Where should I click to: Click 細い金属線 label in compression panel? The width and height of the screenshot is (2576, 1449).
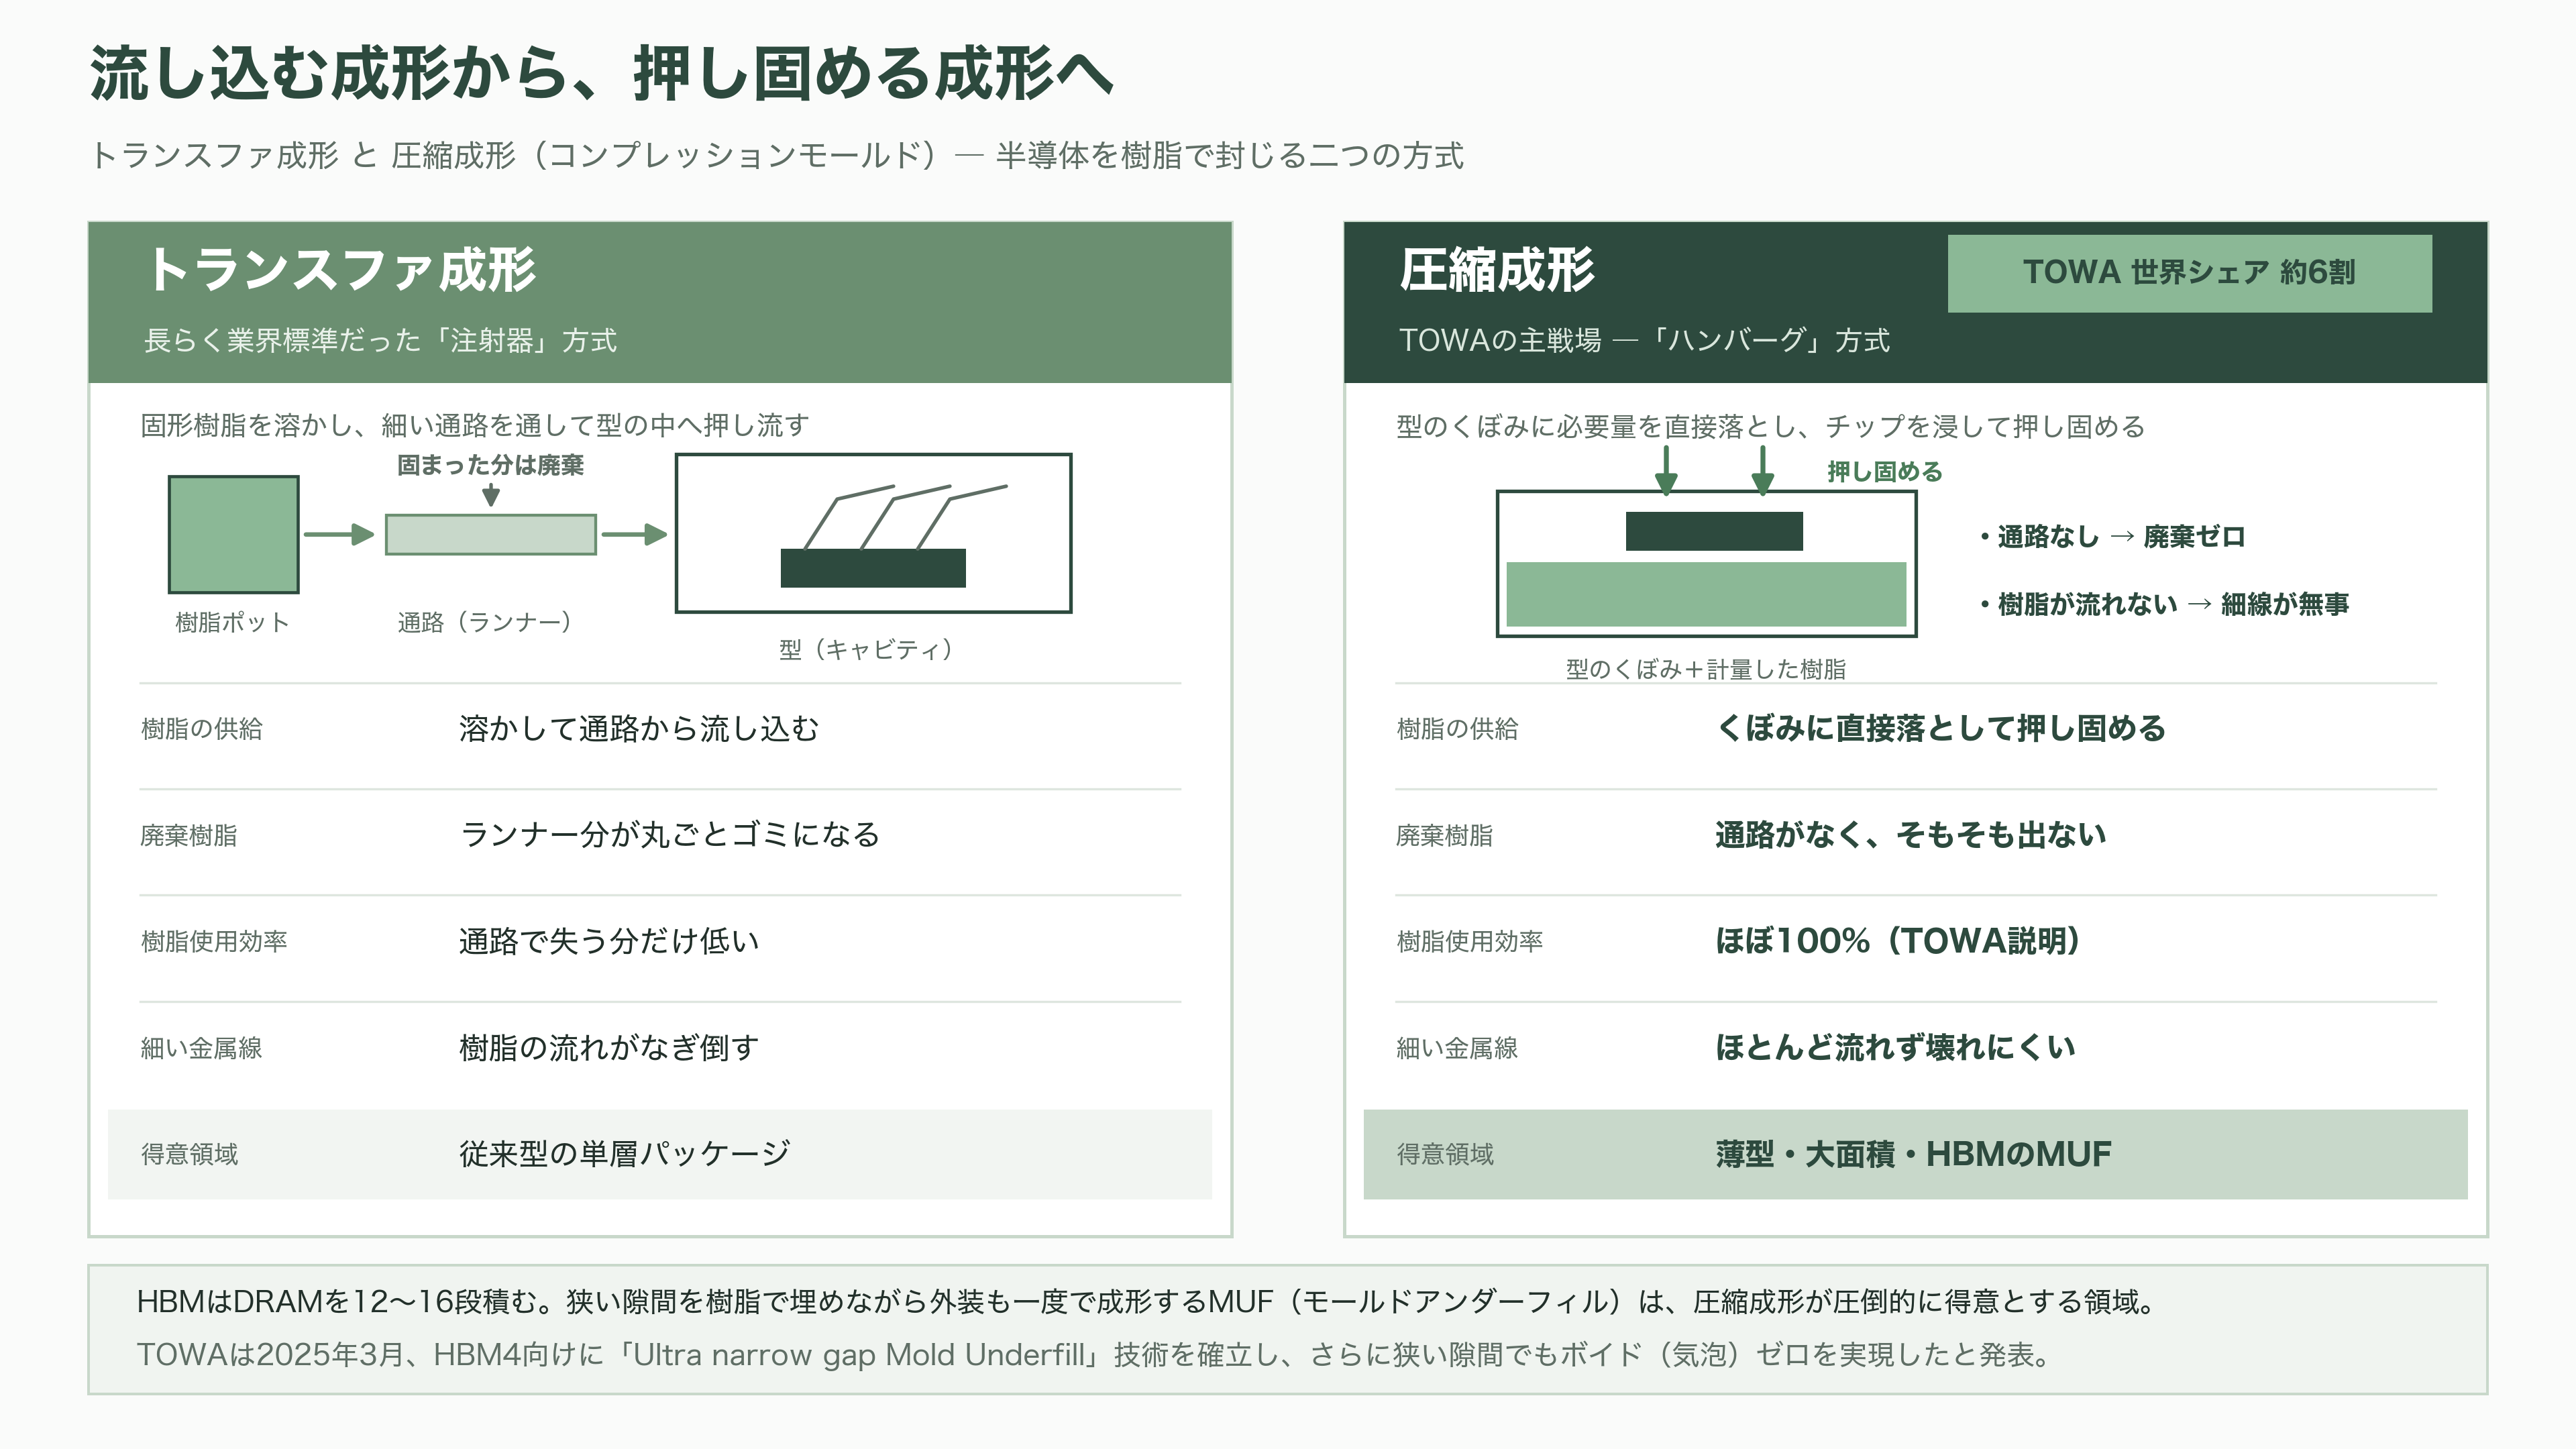pos(1457,1048)
